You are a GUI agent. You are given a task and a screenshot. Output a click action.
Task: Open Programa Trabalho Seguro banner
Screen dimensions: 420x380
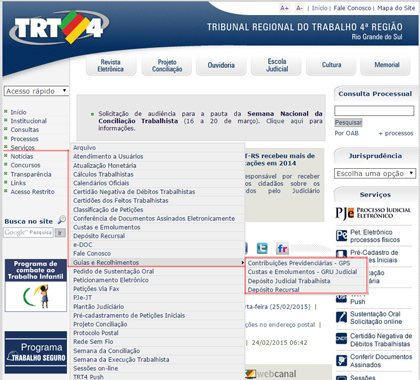point(36,352)
